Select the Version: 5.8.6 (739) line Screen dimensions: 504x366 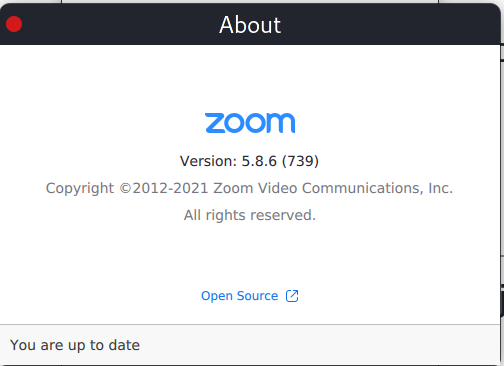tap(249, 161)
